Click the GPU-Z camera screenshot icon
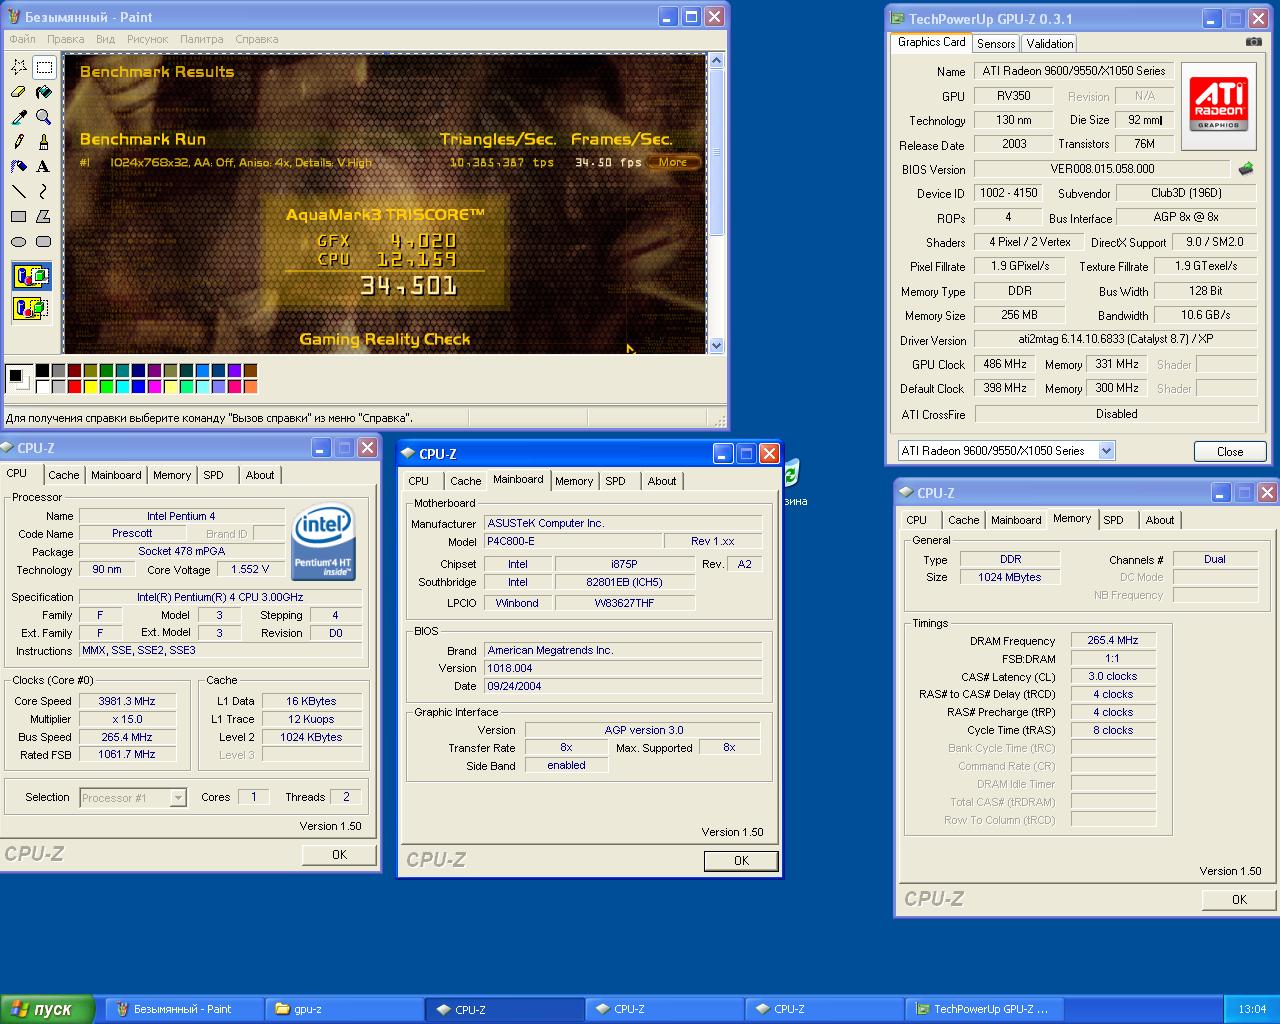This screenshot has width=1280, height=1024. (1253, 42)
